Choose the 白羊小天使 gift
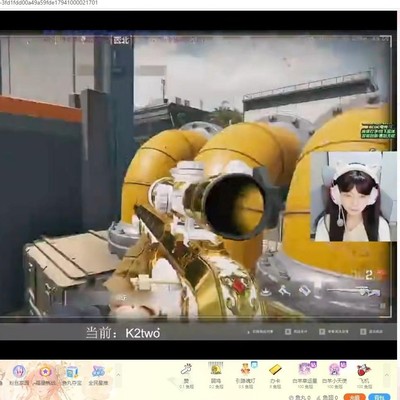This screenshot has width=400, height=400. coord(334,376)
